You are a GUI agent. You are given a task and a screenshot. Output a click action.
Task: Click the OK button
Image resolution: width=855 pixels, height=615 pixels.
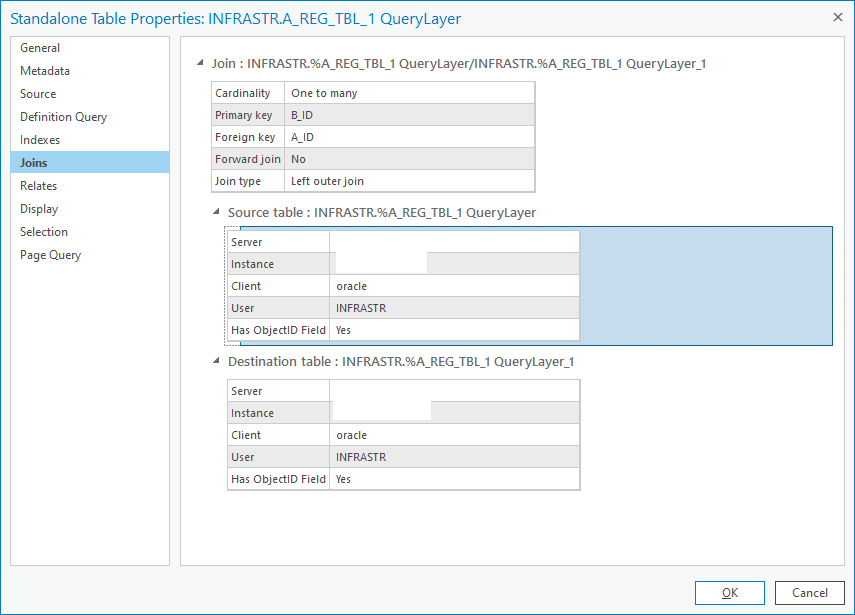tap(730, 593)
